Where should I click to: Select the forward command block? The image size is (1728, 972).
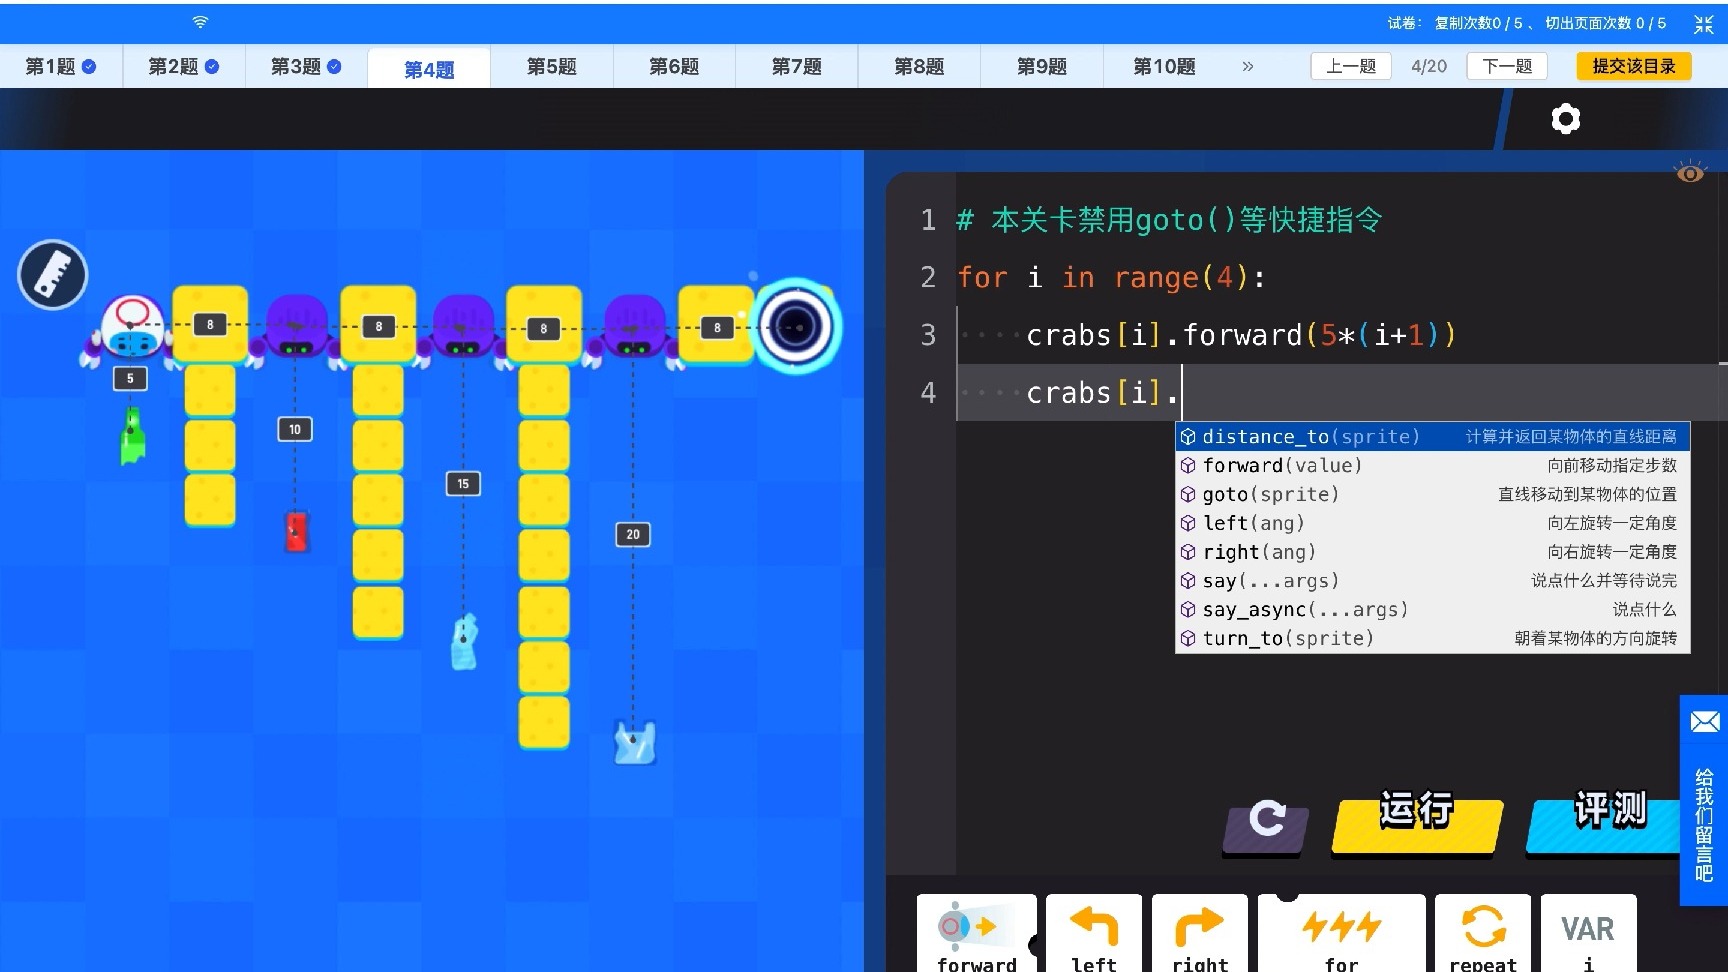976,932
